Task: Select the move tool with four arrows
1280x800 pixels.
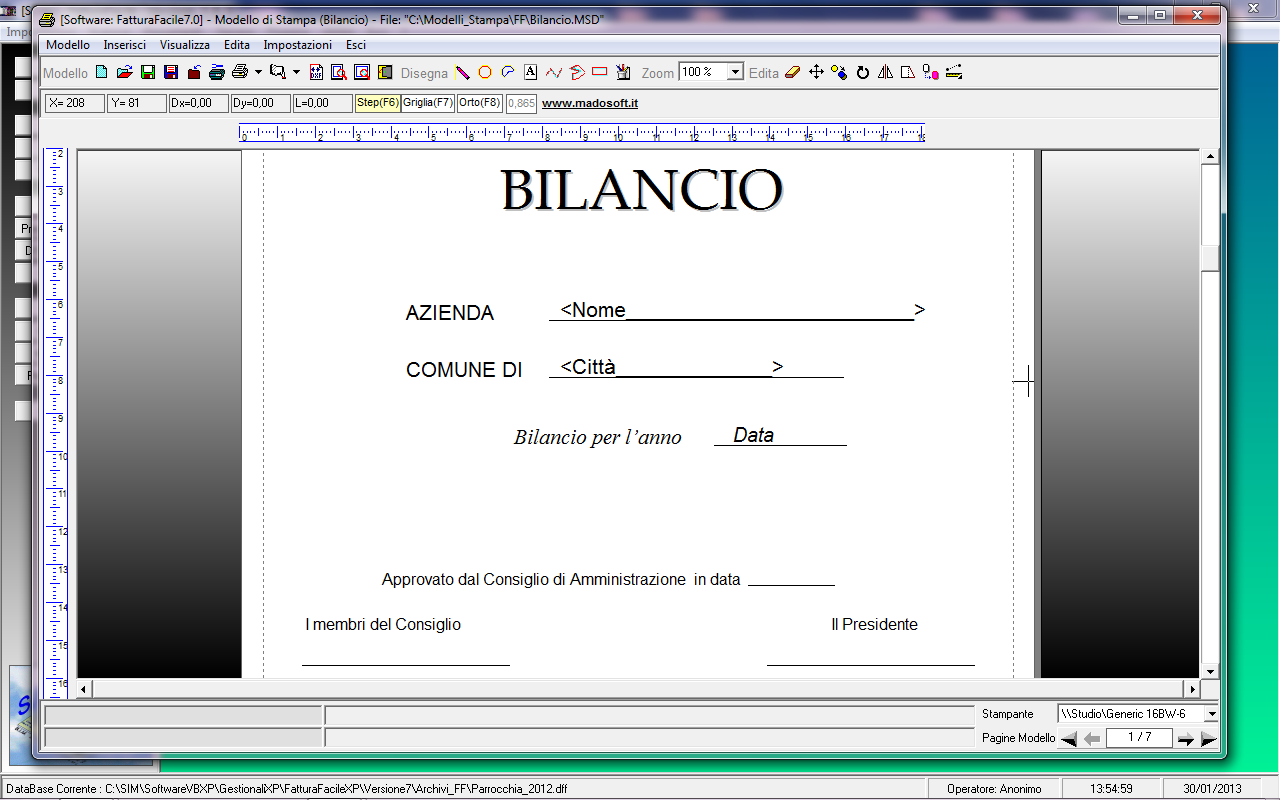Action: (816, 72)
